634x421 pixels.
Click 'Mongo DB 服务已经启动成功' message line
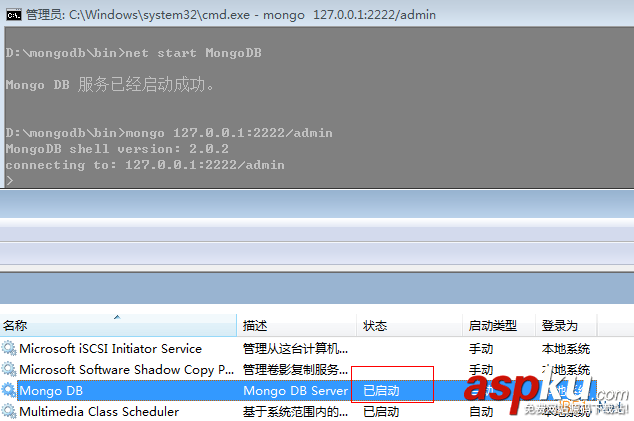tap(110, 85)
